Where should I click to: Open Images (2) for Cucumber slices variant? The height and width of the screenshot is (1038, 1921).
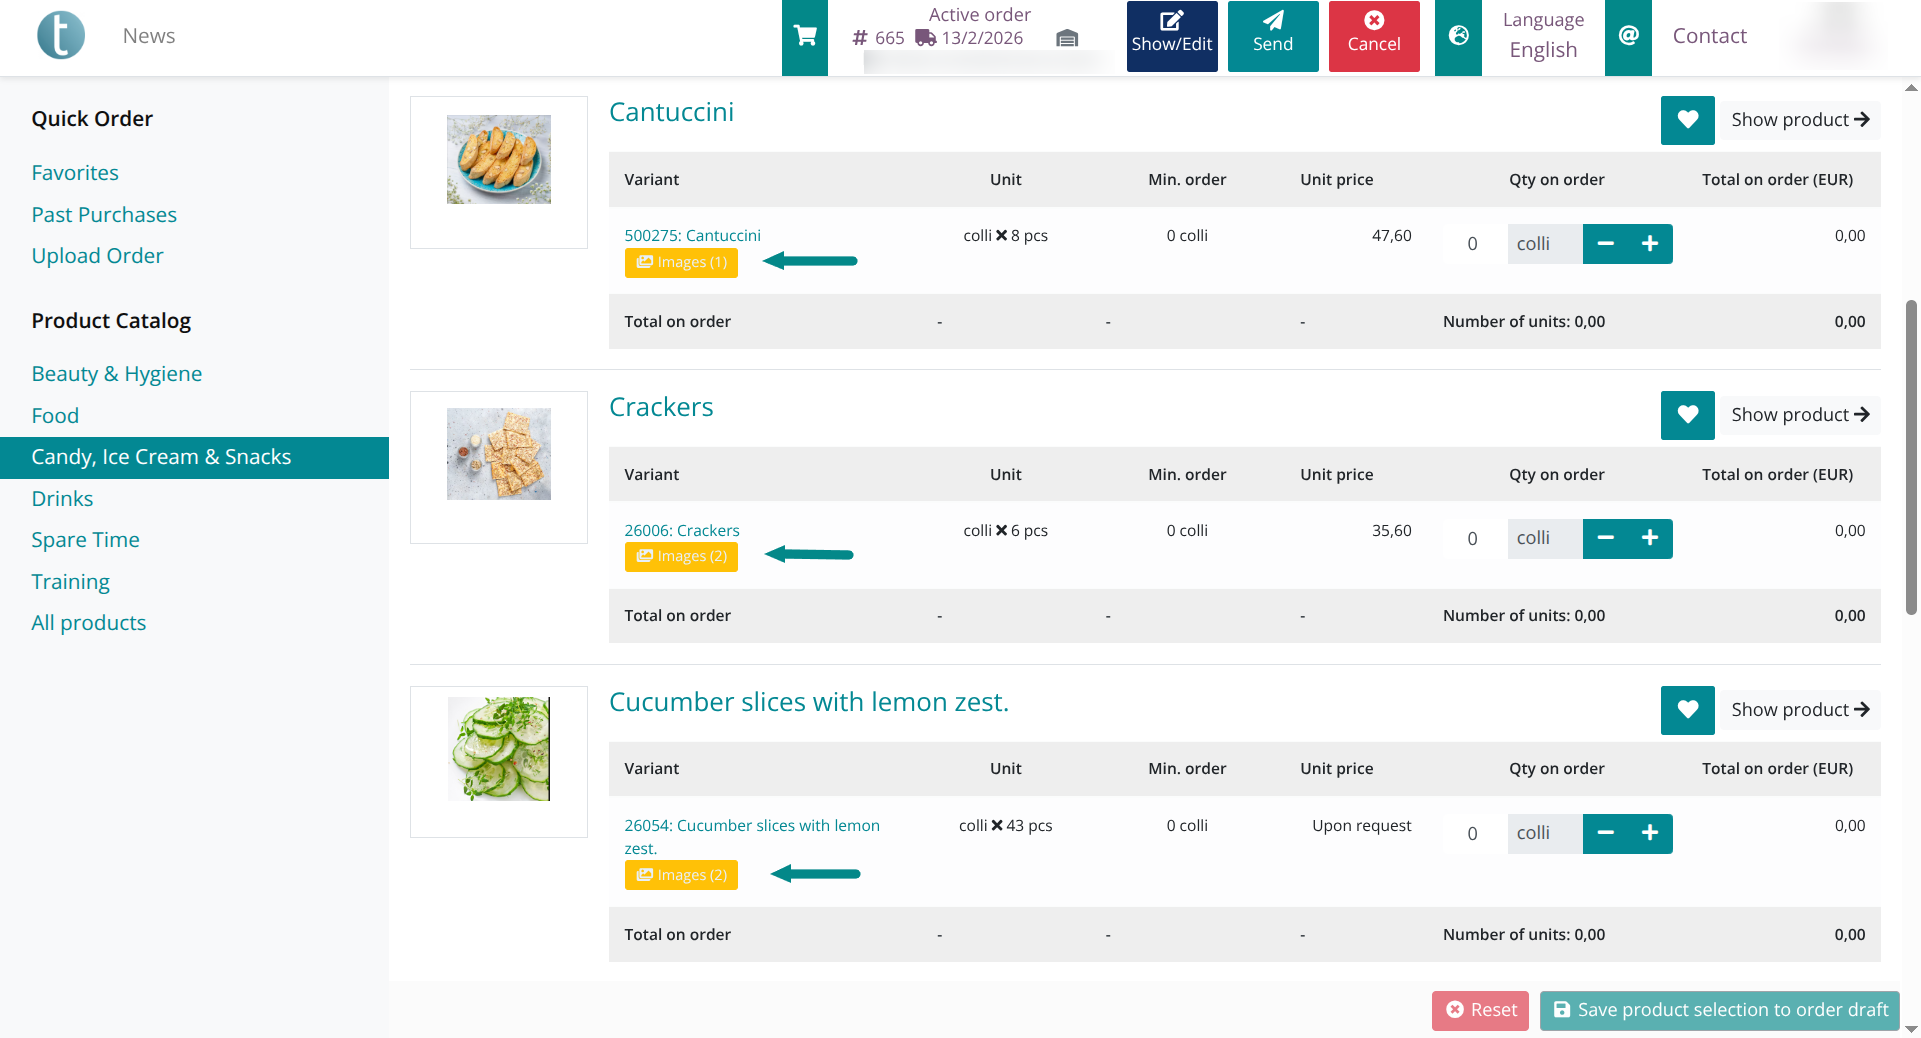681,874
